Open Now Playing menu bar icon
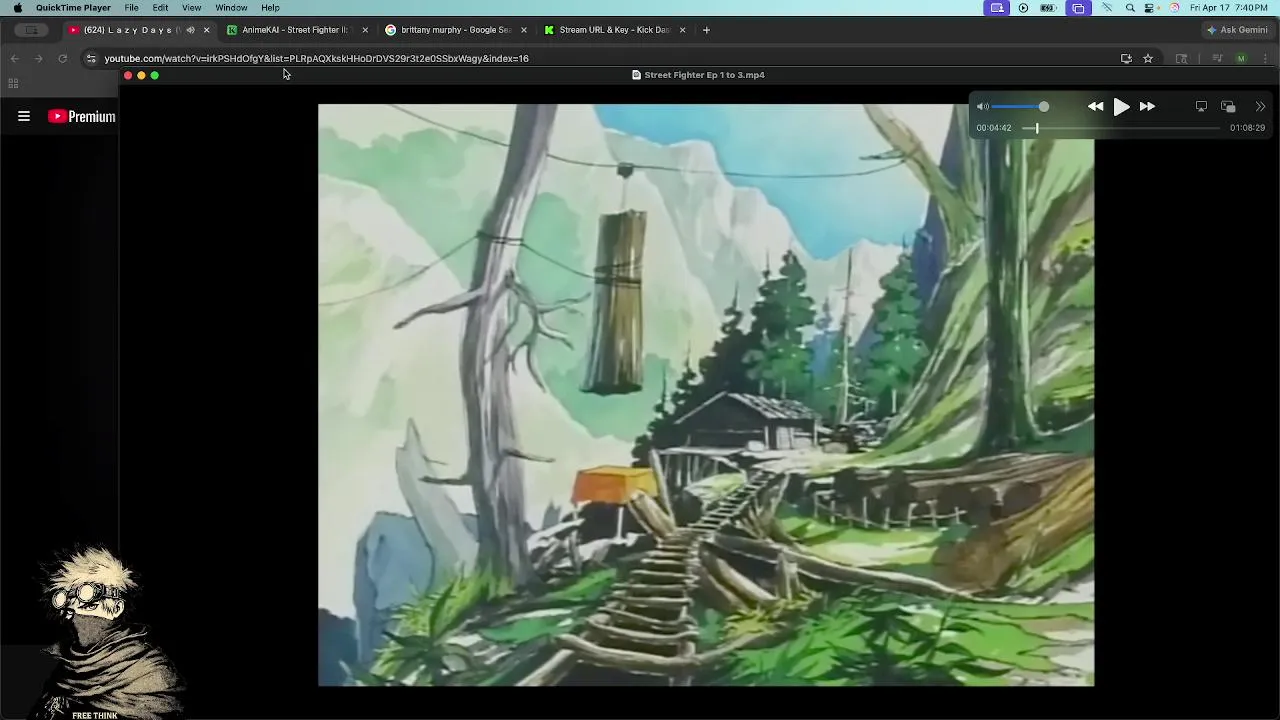The width and height of the screenshot is (1280, 720). coord(1023,8)
